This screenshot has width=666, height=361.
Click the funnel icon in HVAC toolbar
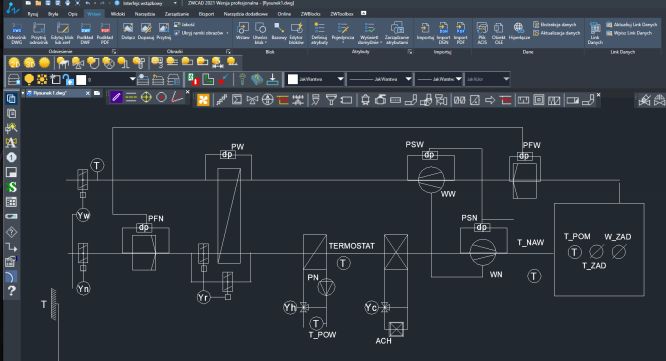pos(331,100)
